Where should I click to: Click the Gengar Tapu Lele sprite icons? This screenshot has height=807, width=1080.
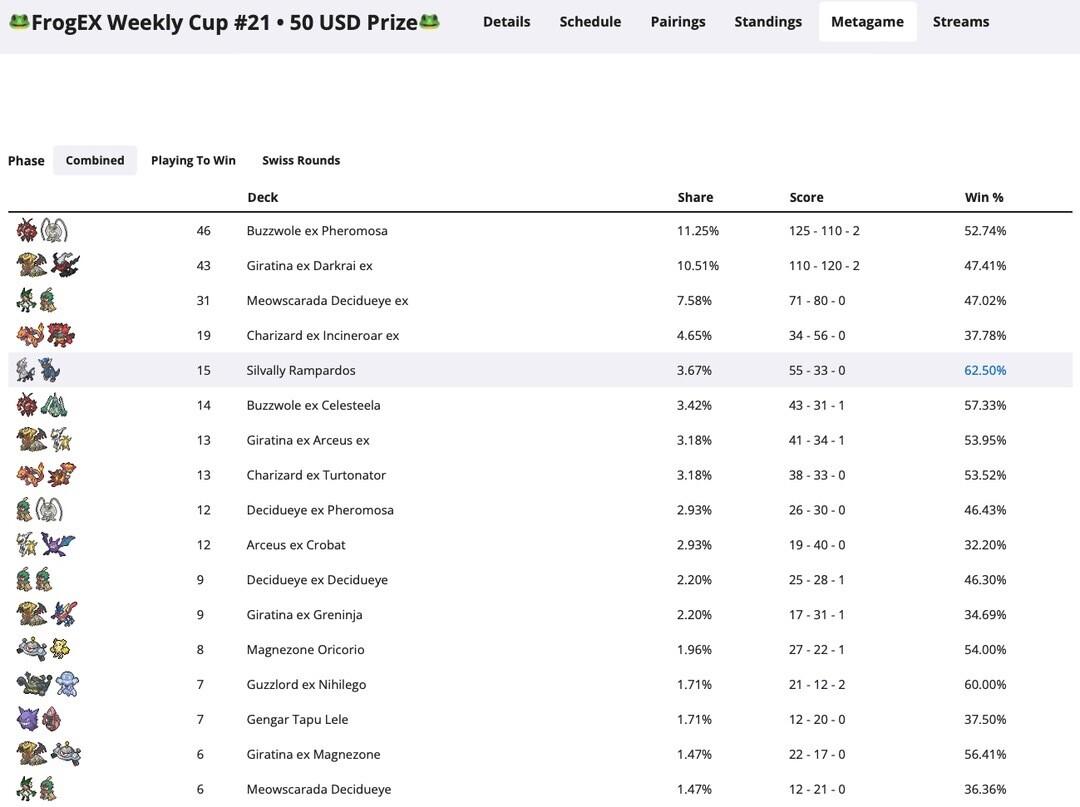40,720
